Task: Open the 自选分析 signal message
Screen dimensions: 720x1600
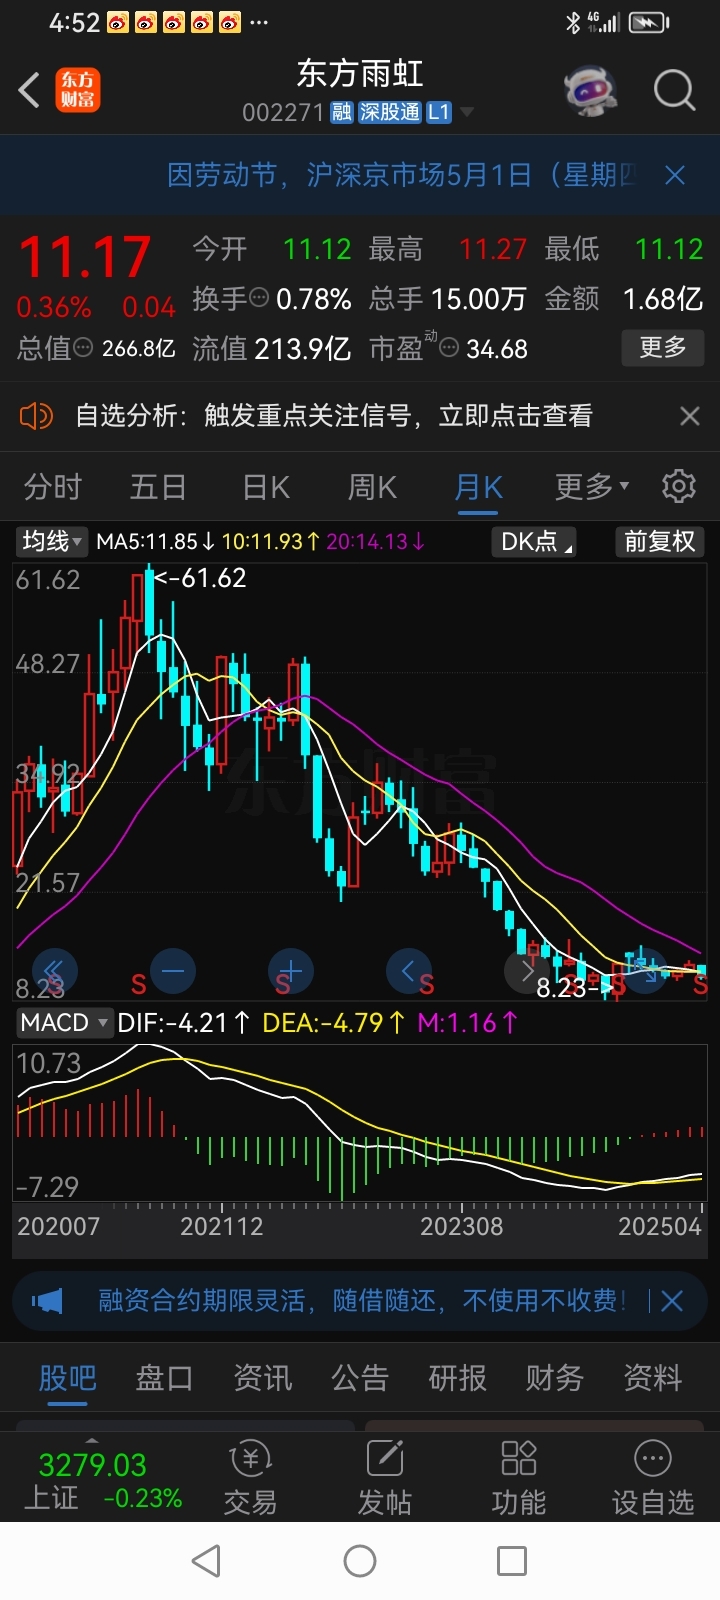Action: 334,416
